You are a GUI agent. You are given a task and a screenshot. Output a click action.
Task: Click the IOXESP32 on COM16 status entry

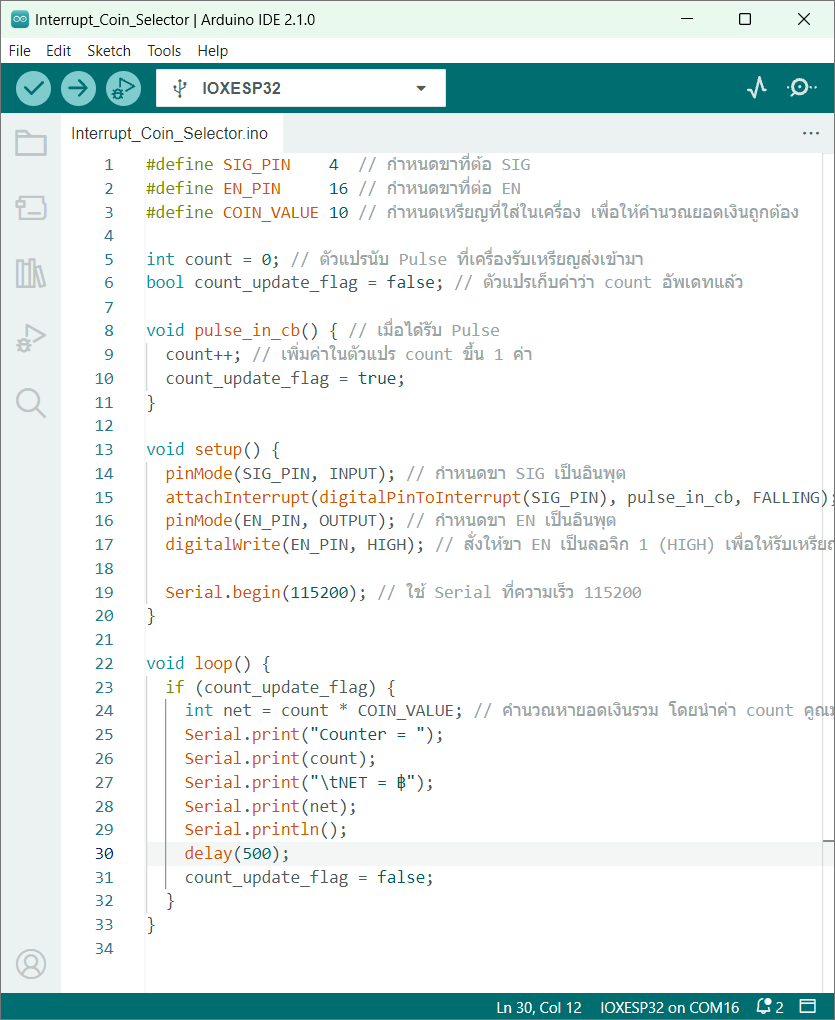tap(669, 1008)
